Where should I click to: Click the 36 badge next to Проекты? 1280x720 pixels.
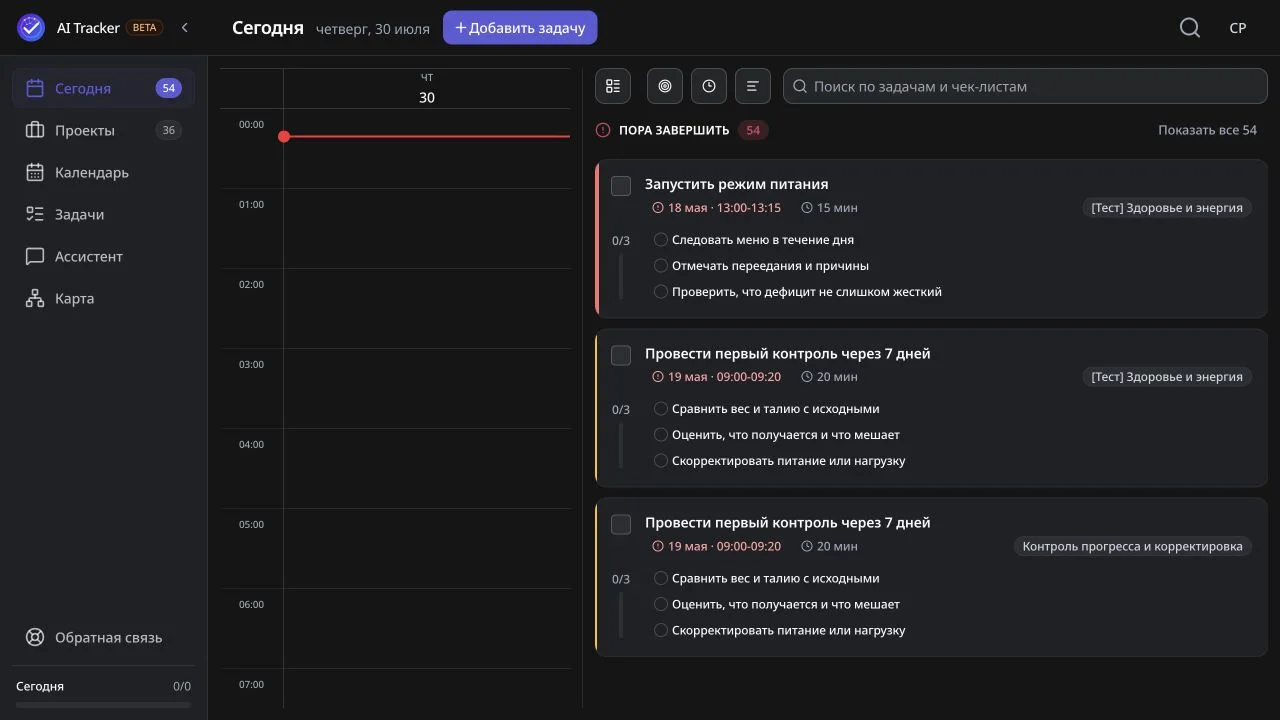pyautogui.click(x=168, y=130)
